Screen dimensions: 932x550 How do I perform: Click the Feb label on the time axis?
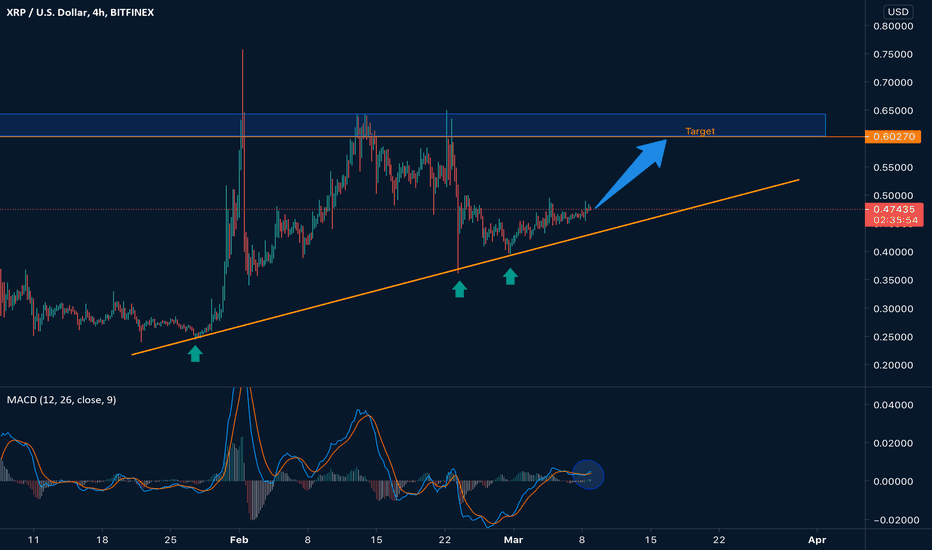[x=239, y=540]
